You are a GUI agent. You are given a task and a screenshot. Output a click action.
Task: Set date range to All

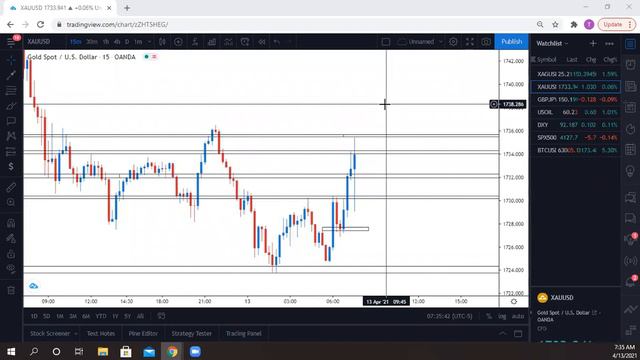pos(140,316)
